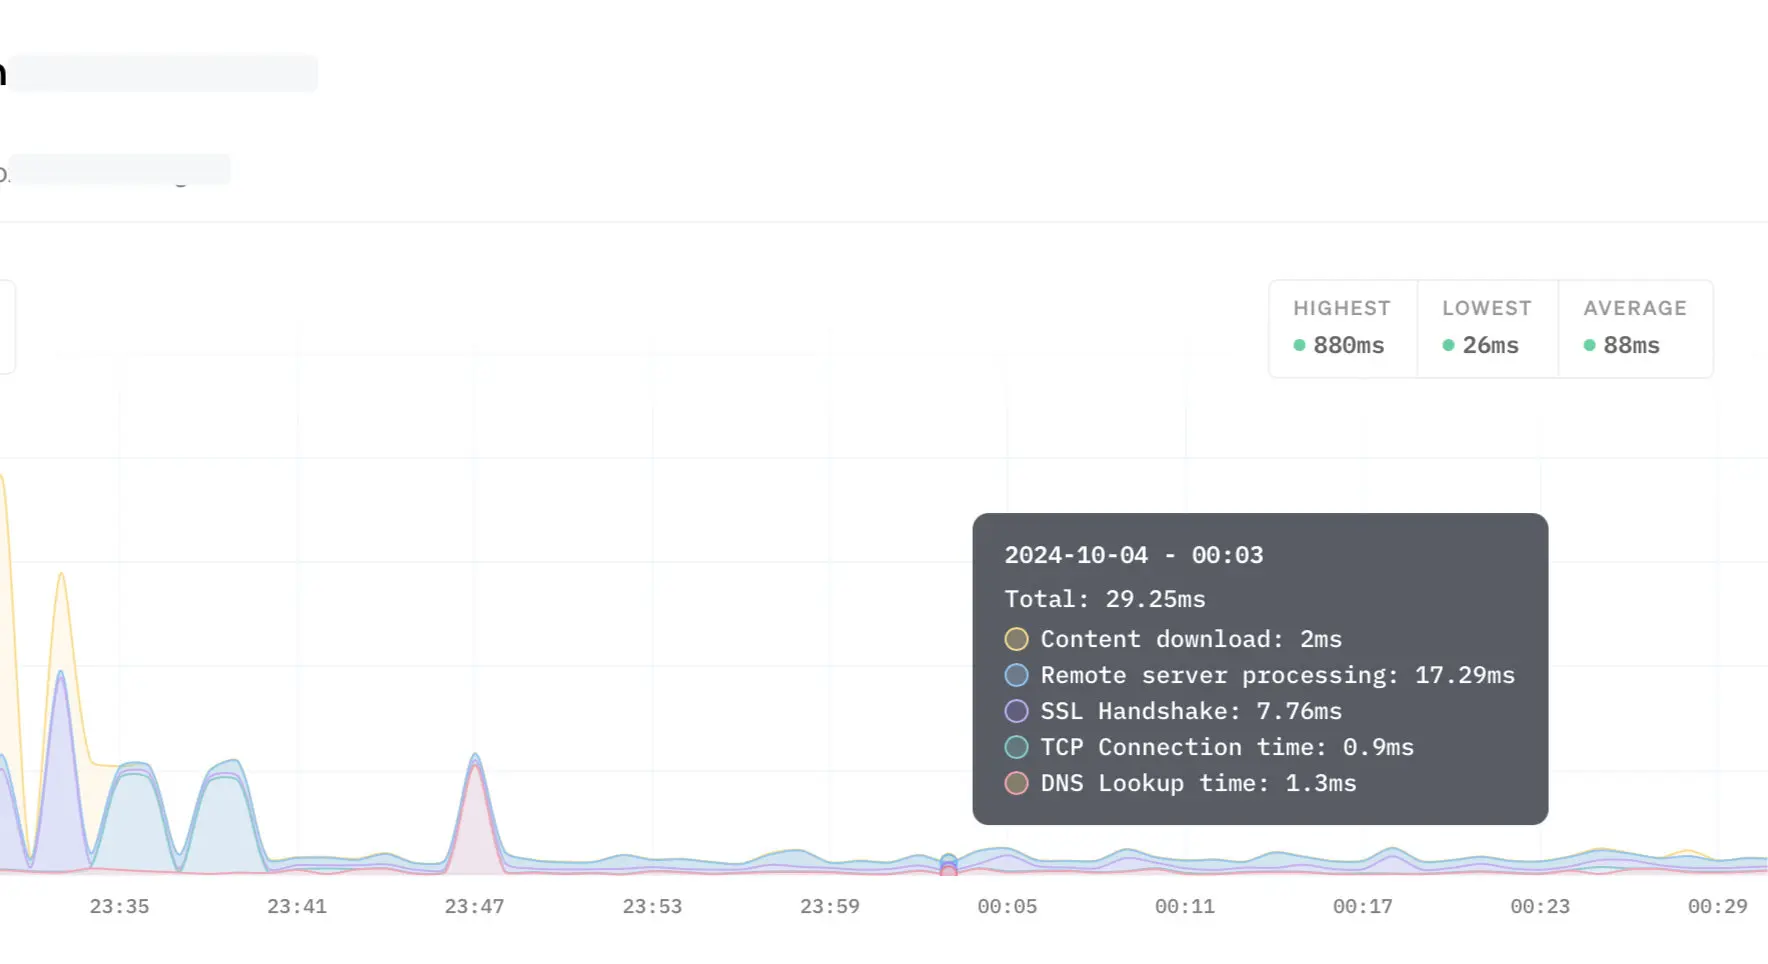Click the yellow Content download circle
This screenshot has width=1768, height=964.
(1016, 639)
